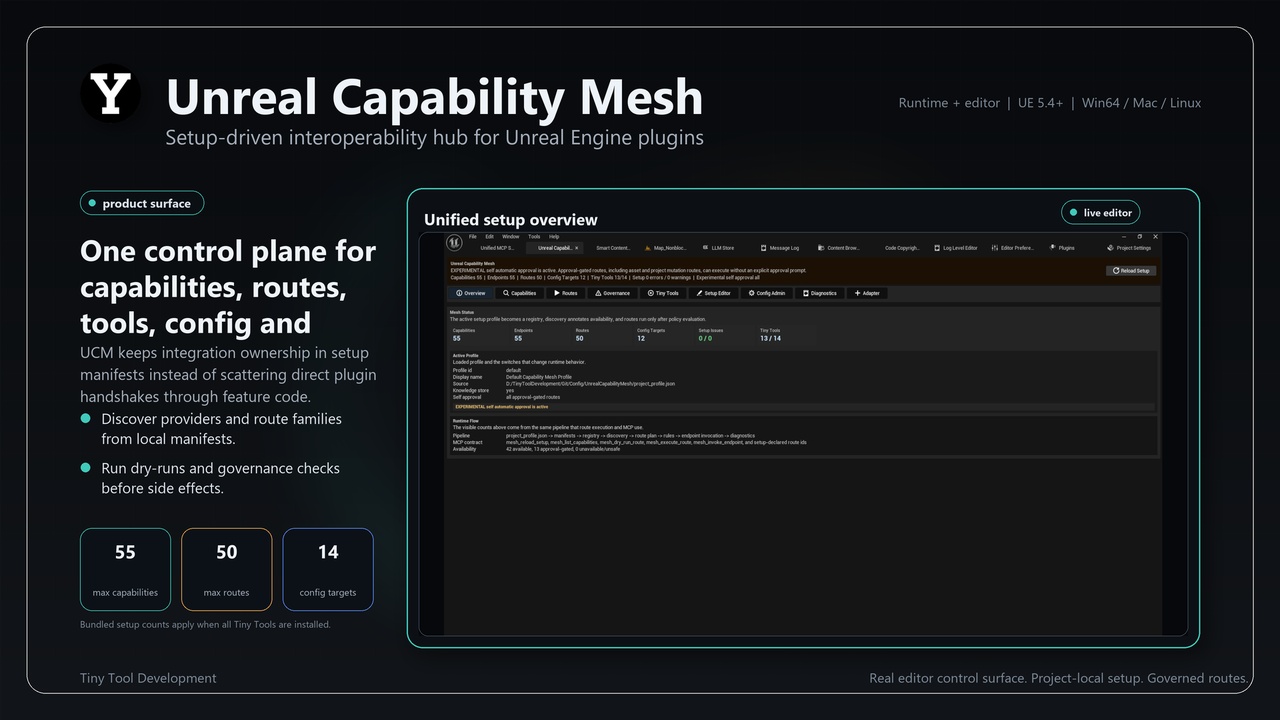Viewport: 1280px width, 720px height.
Task: Open the Message Log tab icon
Action: (x=763, y=248)
